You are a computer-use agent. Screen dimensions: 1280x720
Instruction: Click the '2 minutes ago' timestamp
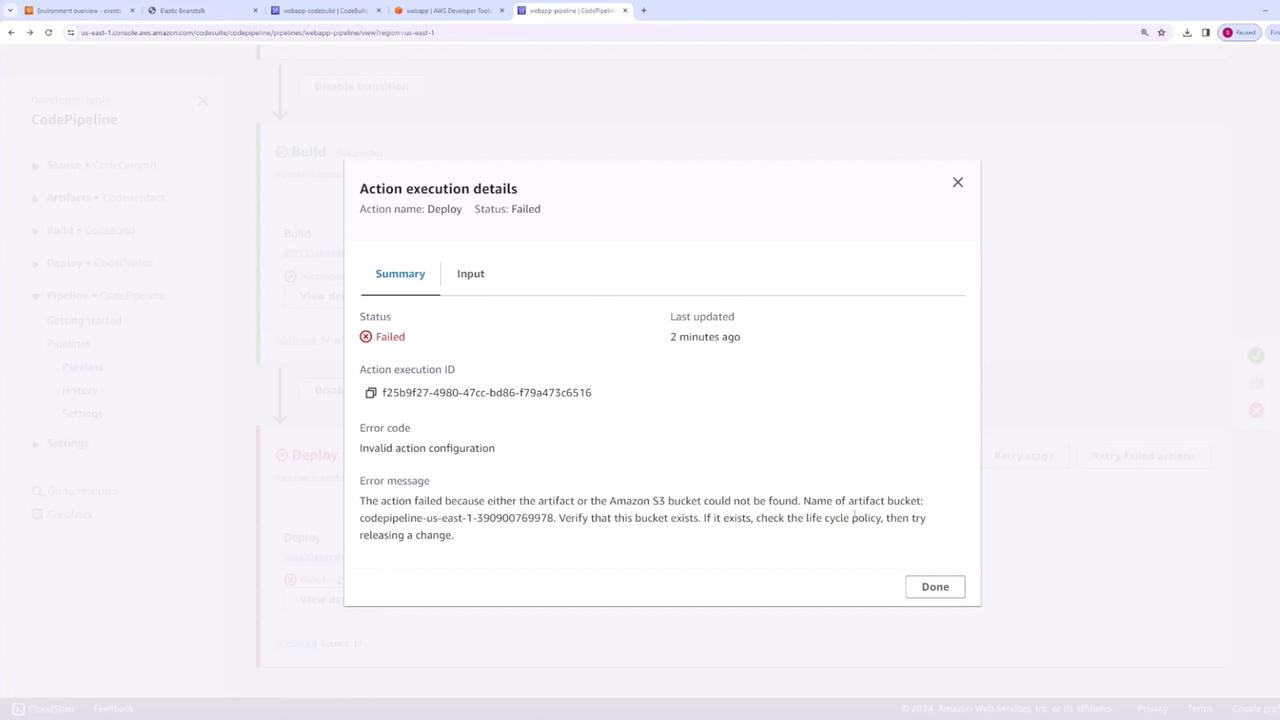(705, 337)
